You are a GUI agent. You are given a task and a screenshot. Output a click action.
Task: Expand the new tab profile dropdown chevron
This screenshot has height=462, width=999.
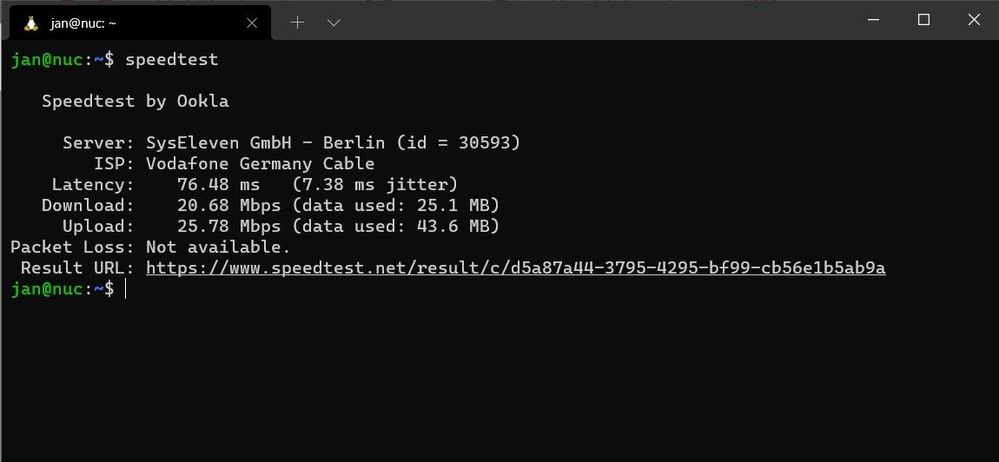coord(334,22)
